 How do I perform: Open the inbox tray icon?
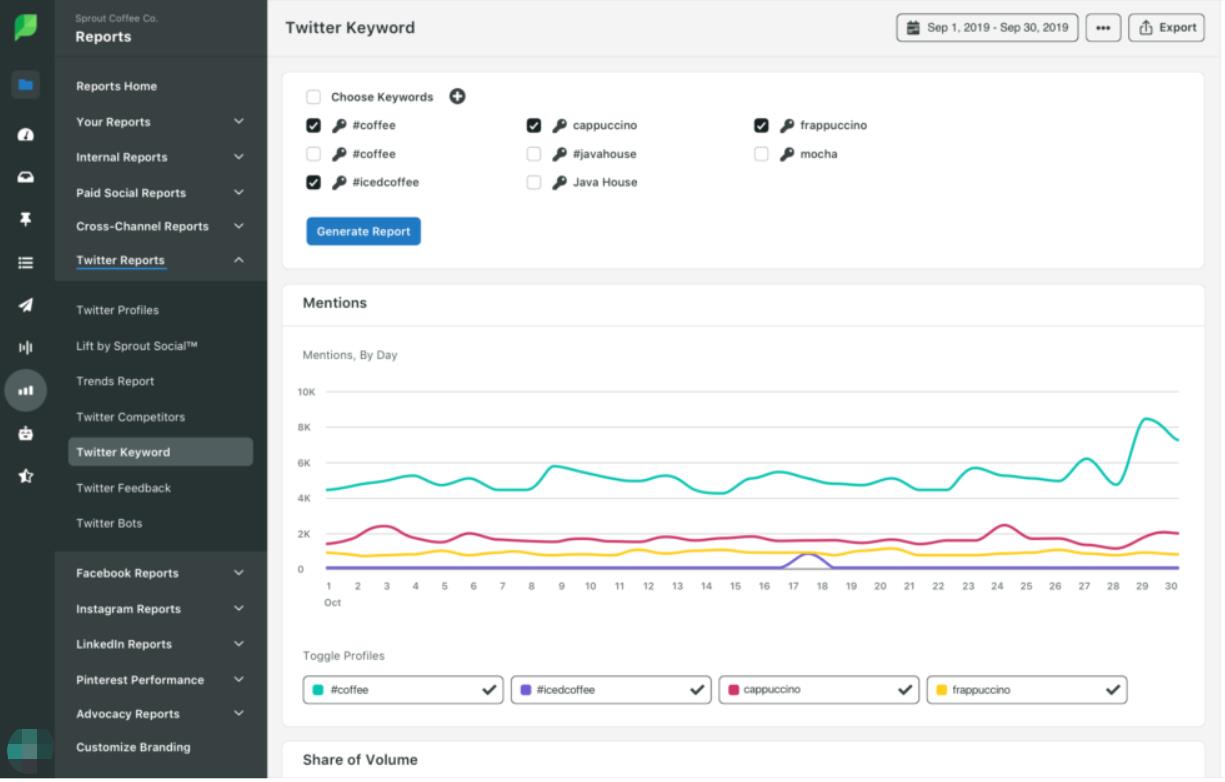click(x=26, y=177)
